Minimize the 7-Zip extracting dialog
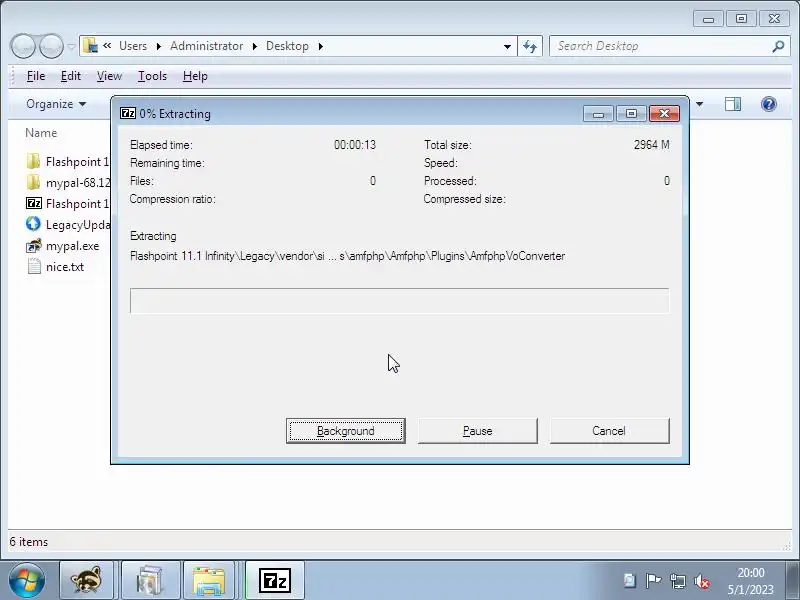The width and height of the screenshot is (800, 600). tap(598, 113)
